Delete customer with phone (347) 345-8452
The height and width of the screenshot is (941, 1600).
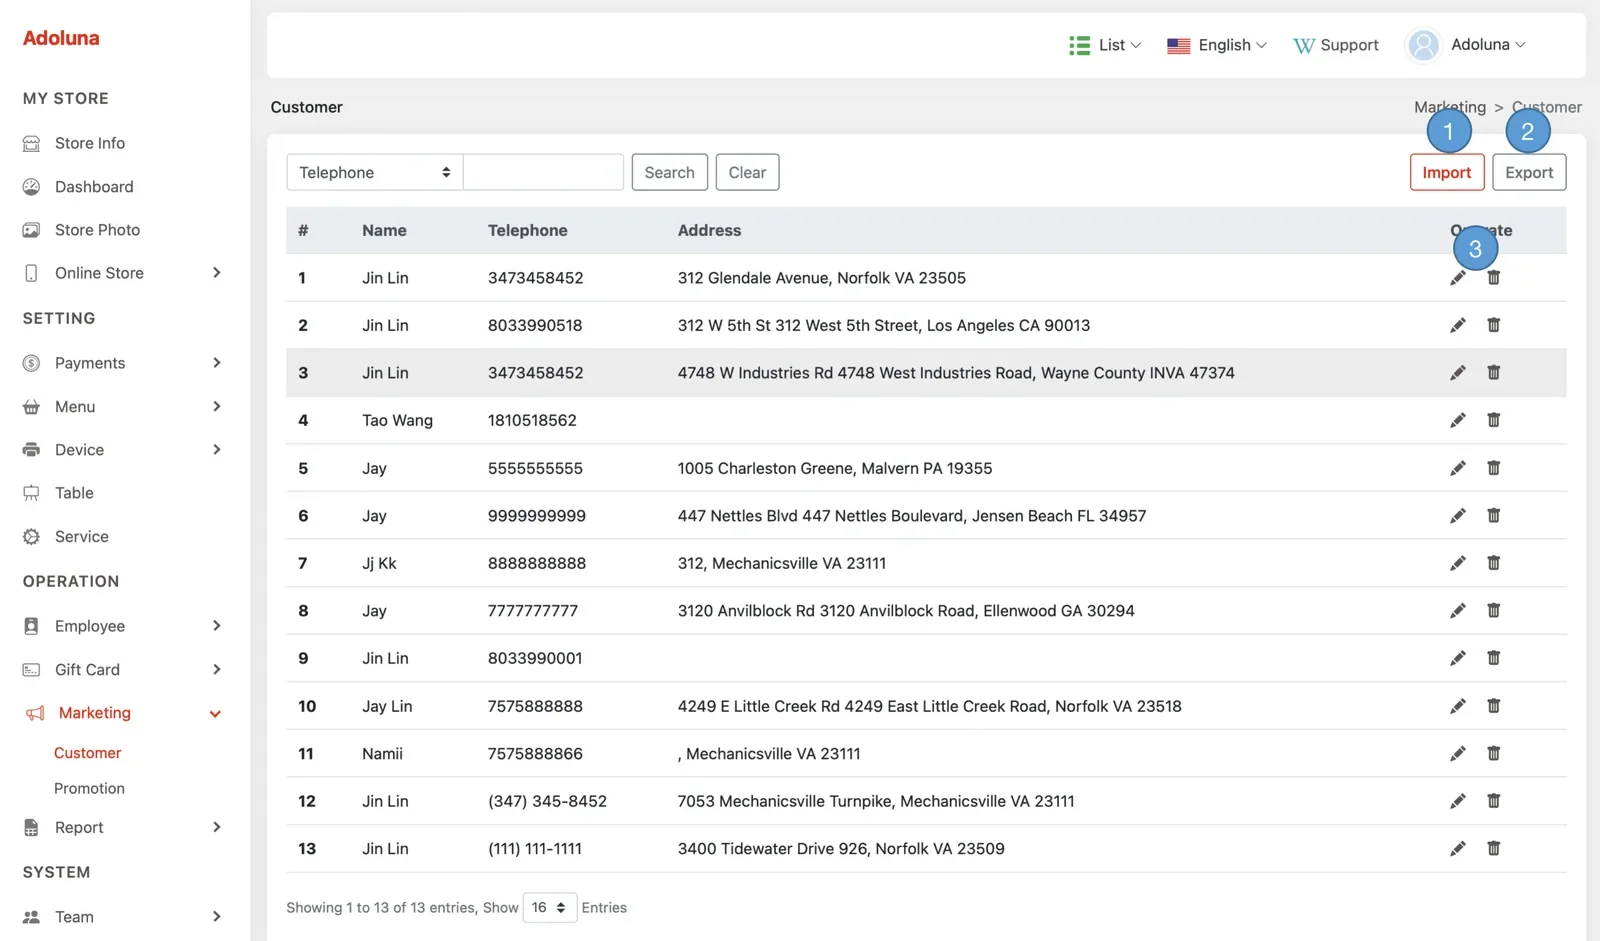coord(1494,801)
